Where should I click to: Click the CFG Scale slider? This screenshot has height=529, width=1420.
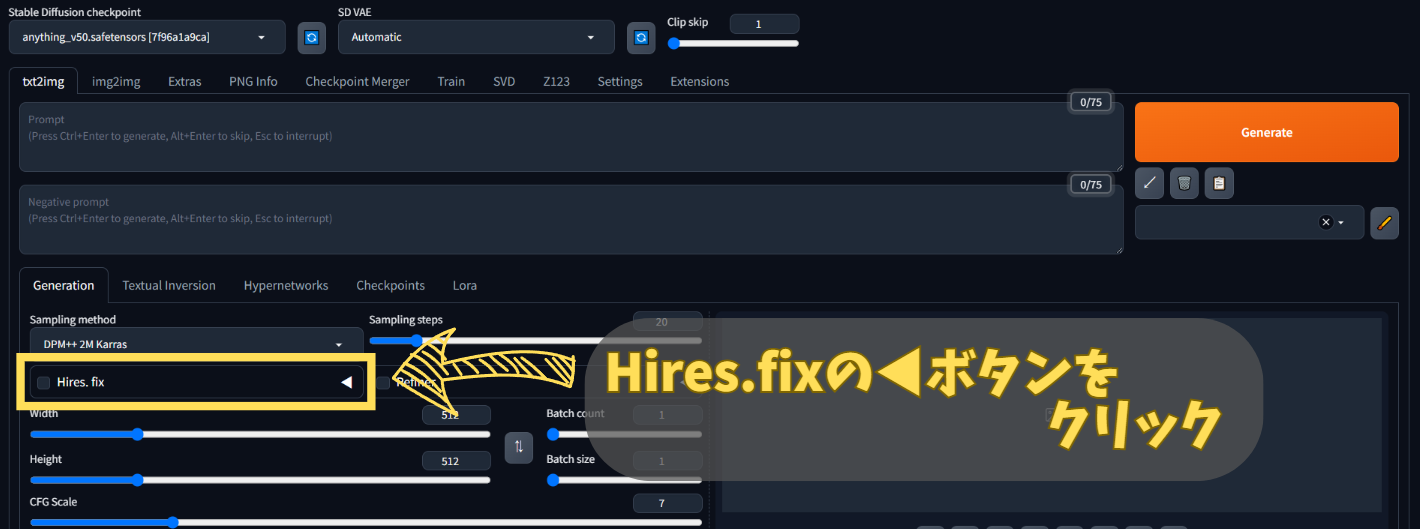click(x=365, y=522)
